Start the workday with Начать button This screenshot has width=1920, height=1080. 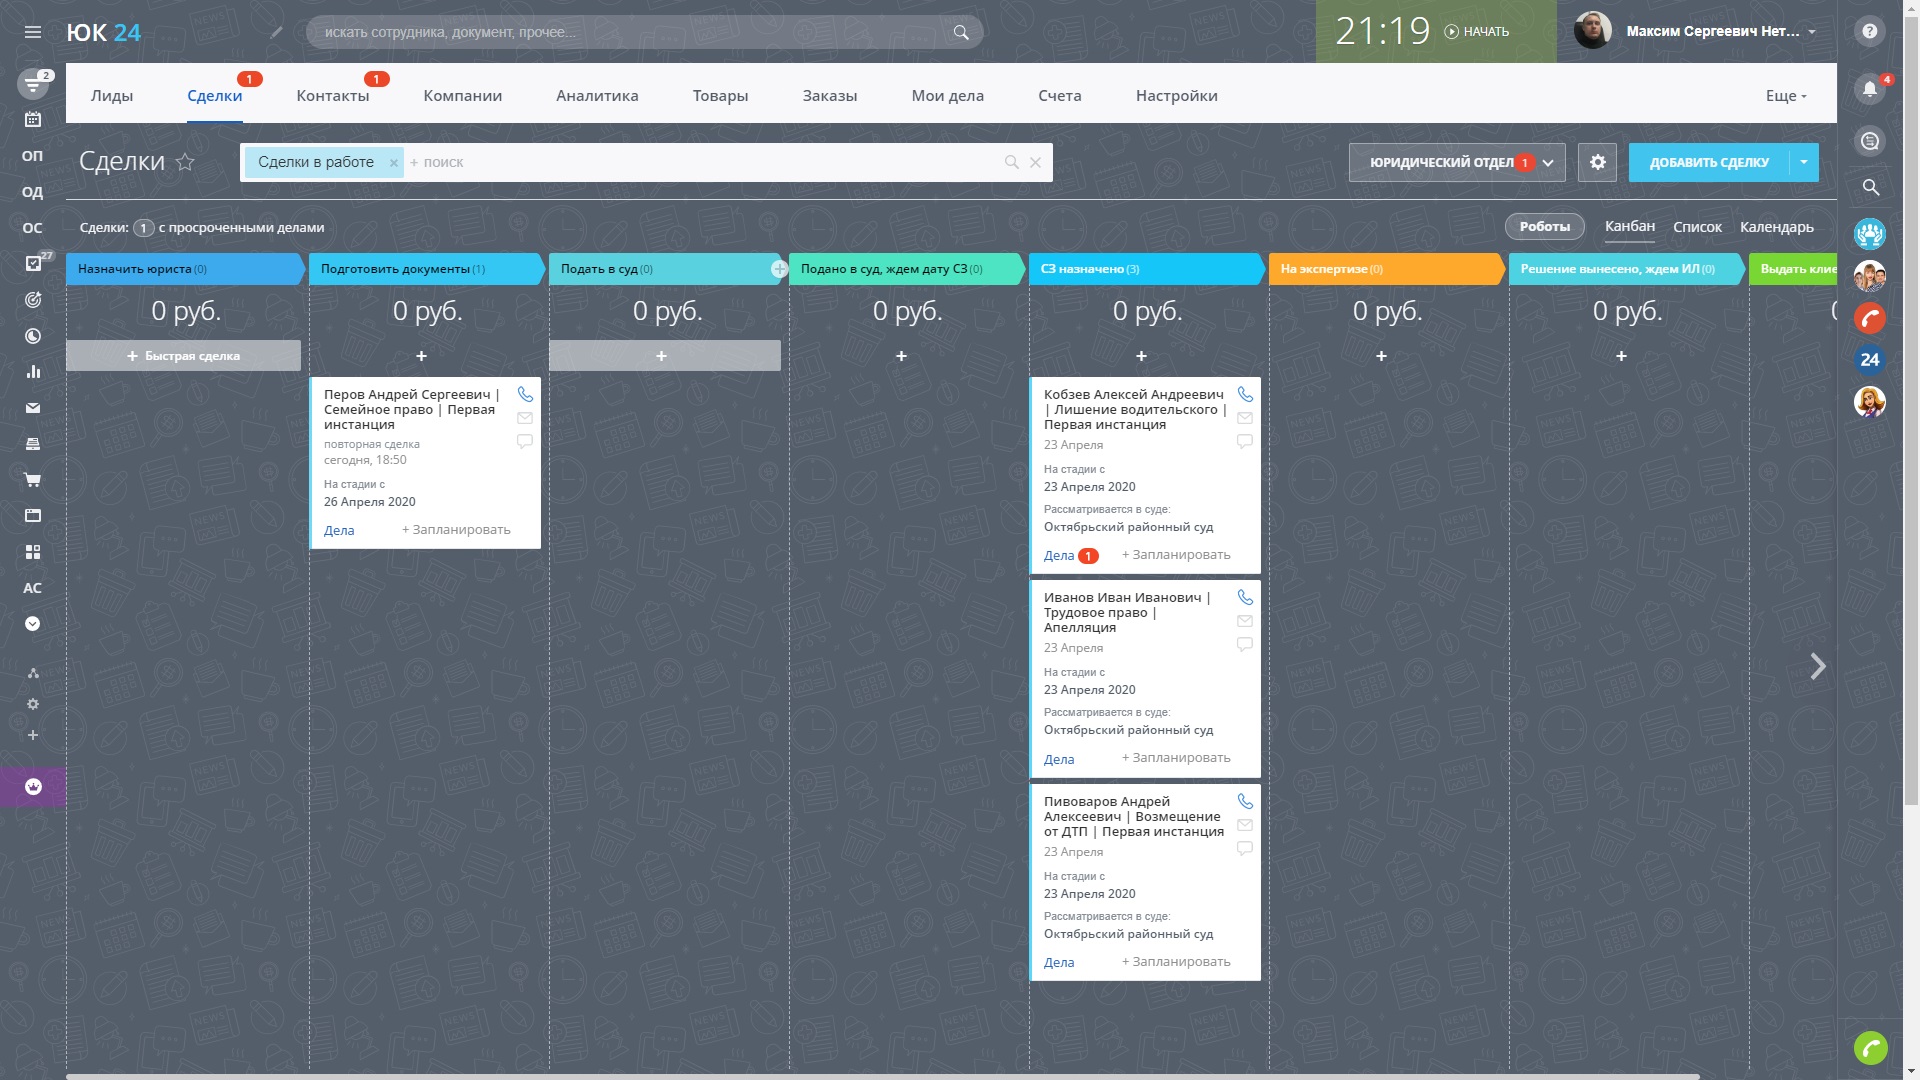click(x=1477, y=31)
